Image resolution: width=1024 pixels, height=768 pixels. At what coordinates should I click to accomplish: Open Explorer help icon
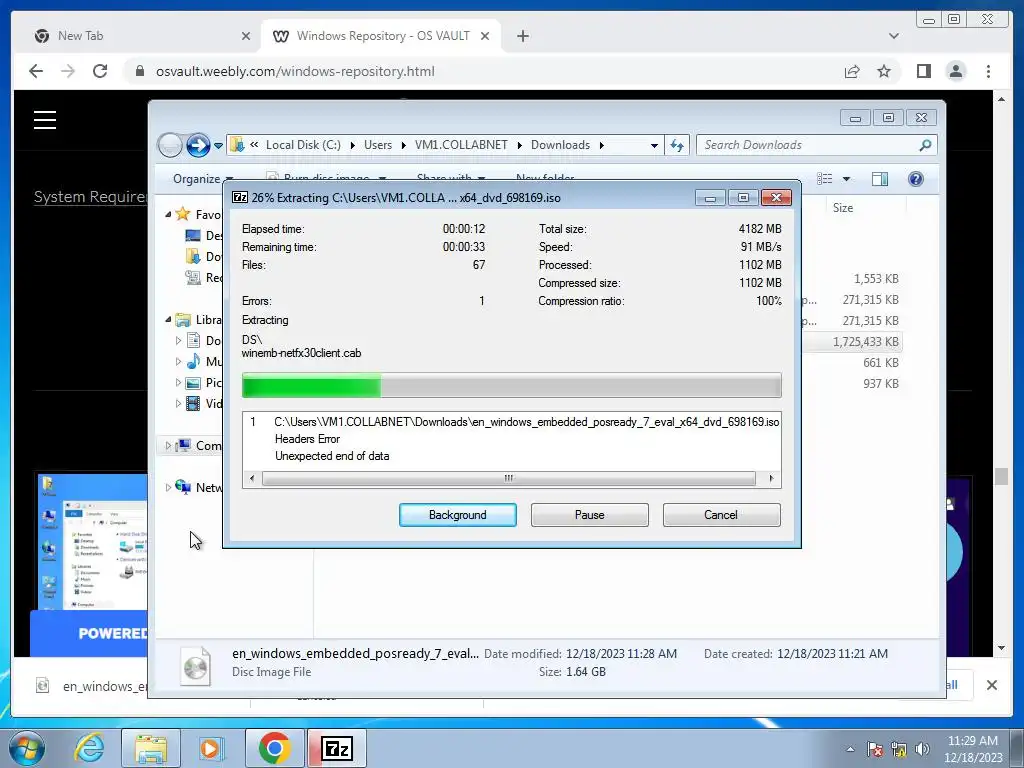(x=916, y=179)
